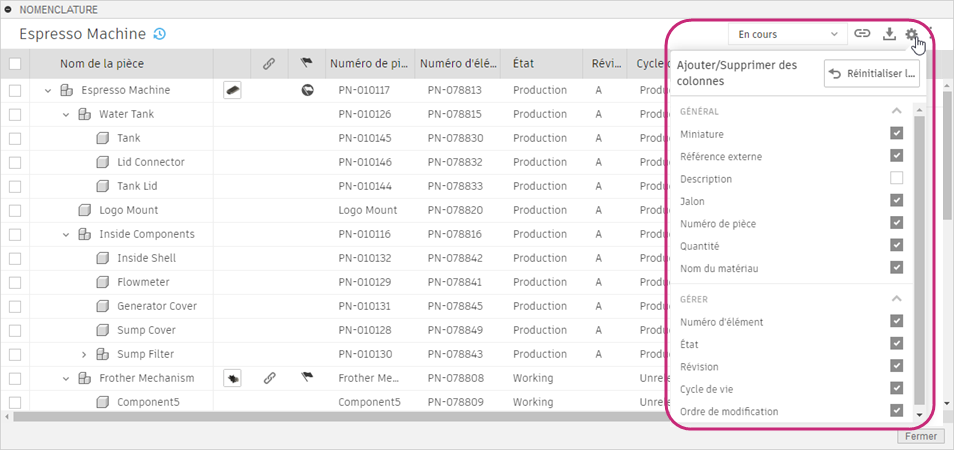The image size is (955, 450).
Task: Collapse the GÉNÉRAL column section
Action: [896, 111]
